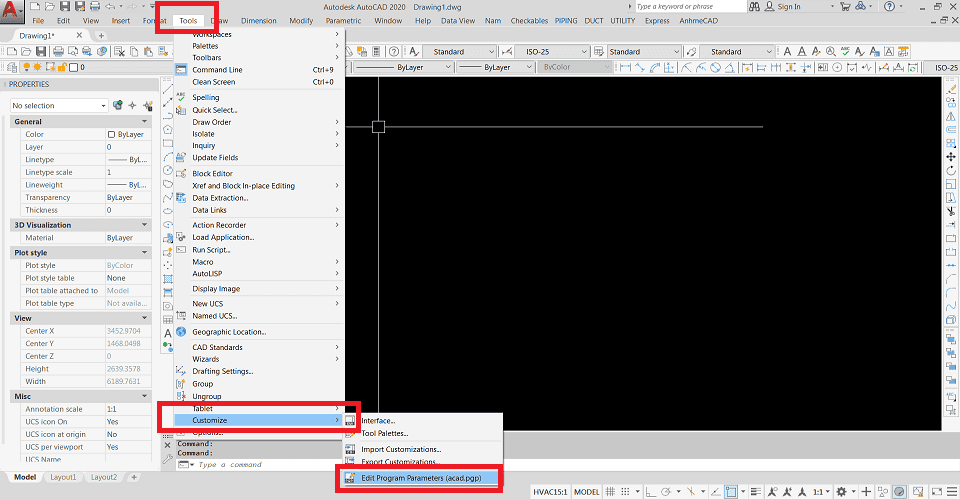Add a new drawing tab with plus button
The image size is (960, 500).
click(102, 35)
